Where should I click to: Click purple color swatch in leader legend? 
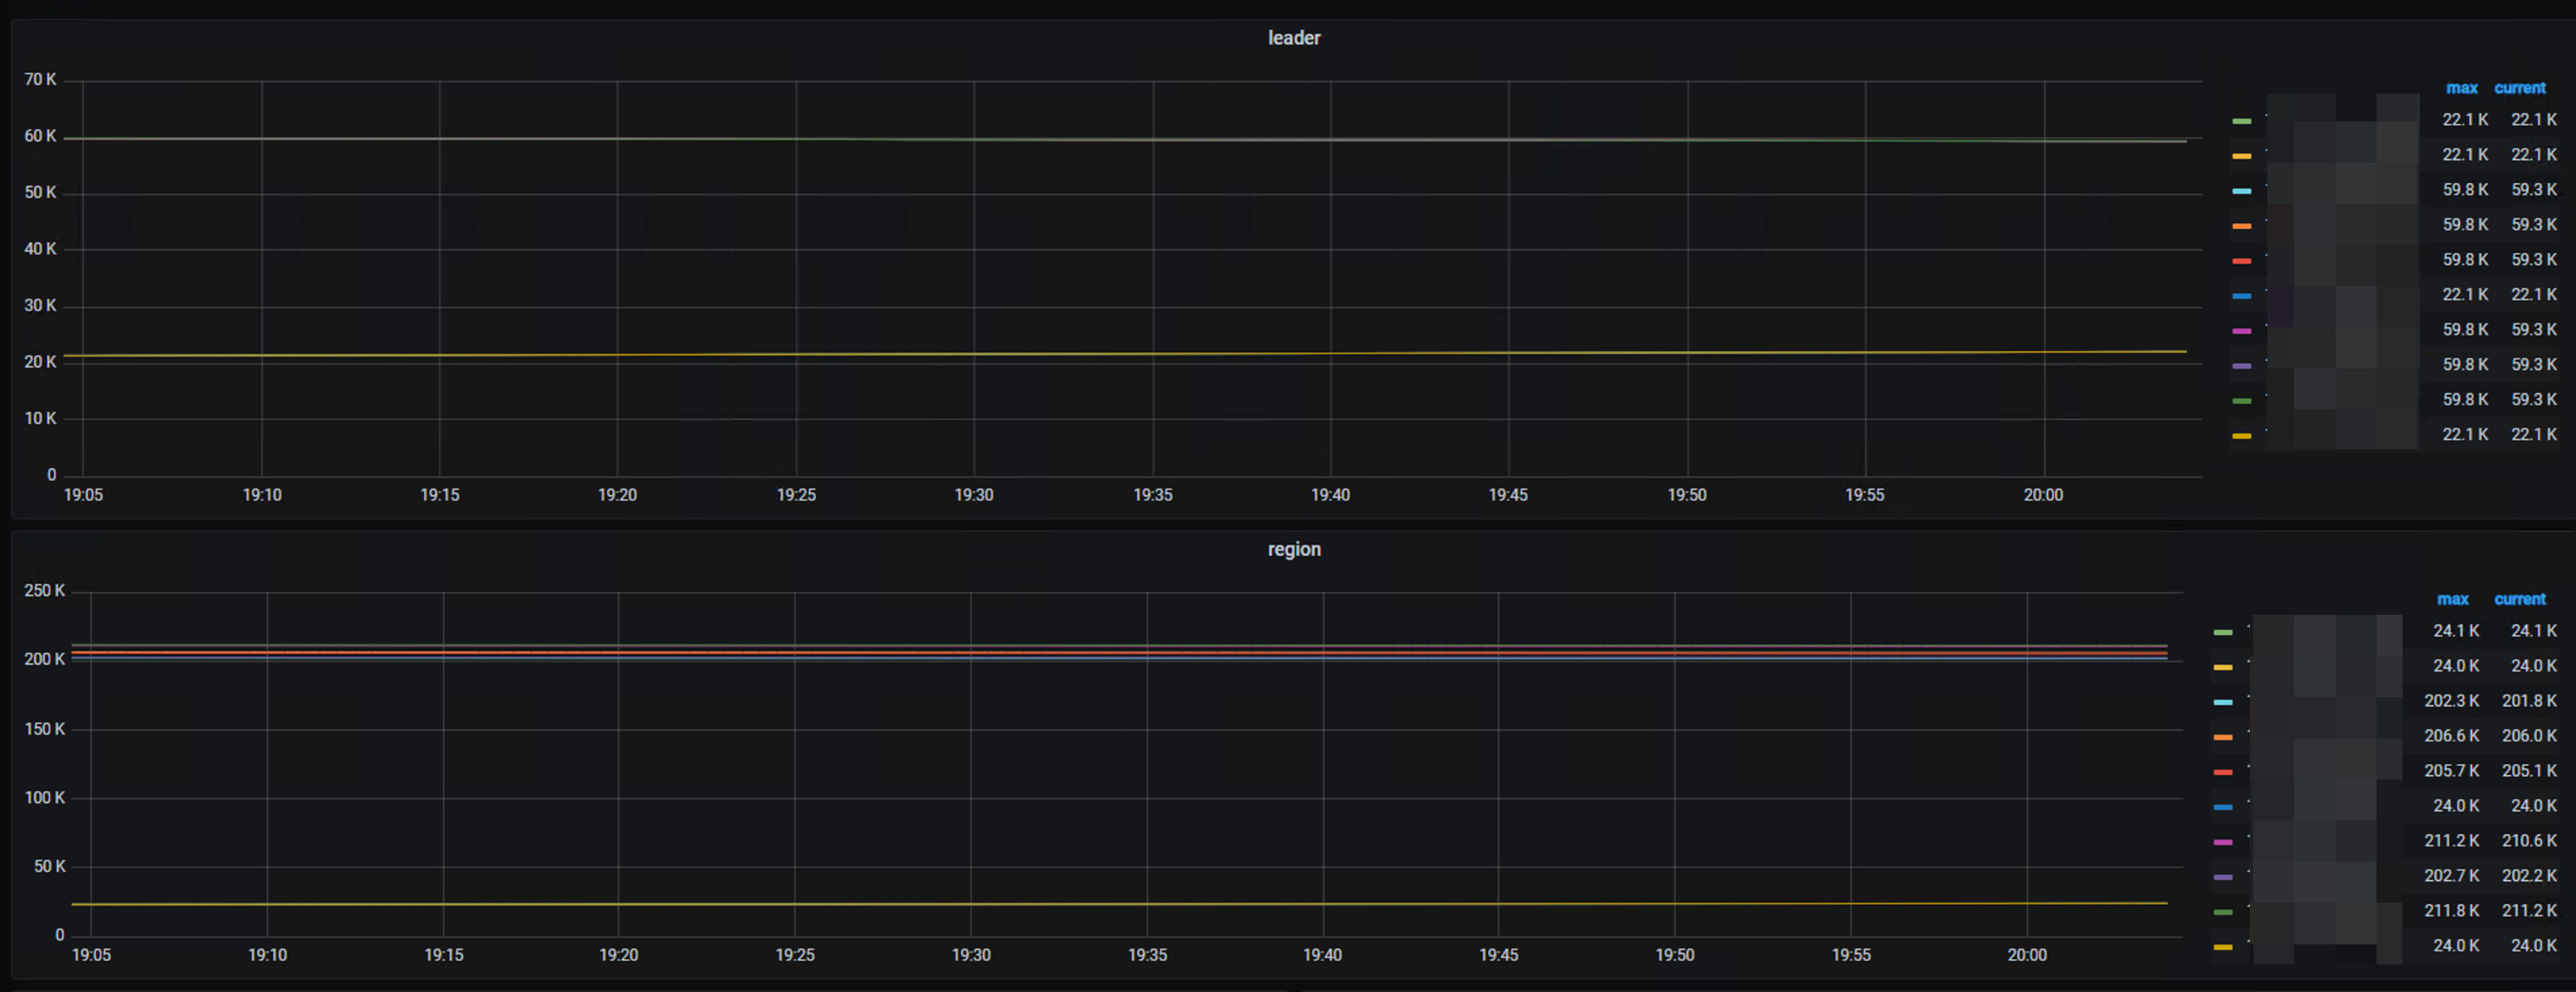click(2241, 365)
